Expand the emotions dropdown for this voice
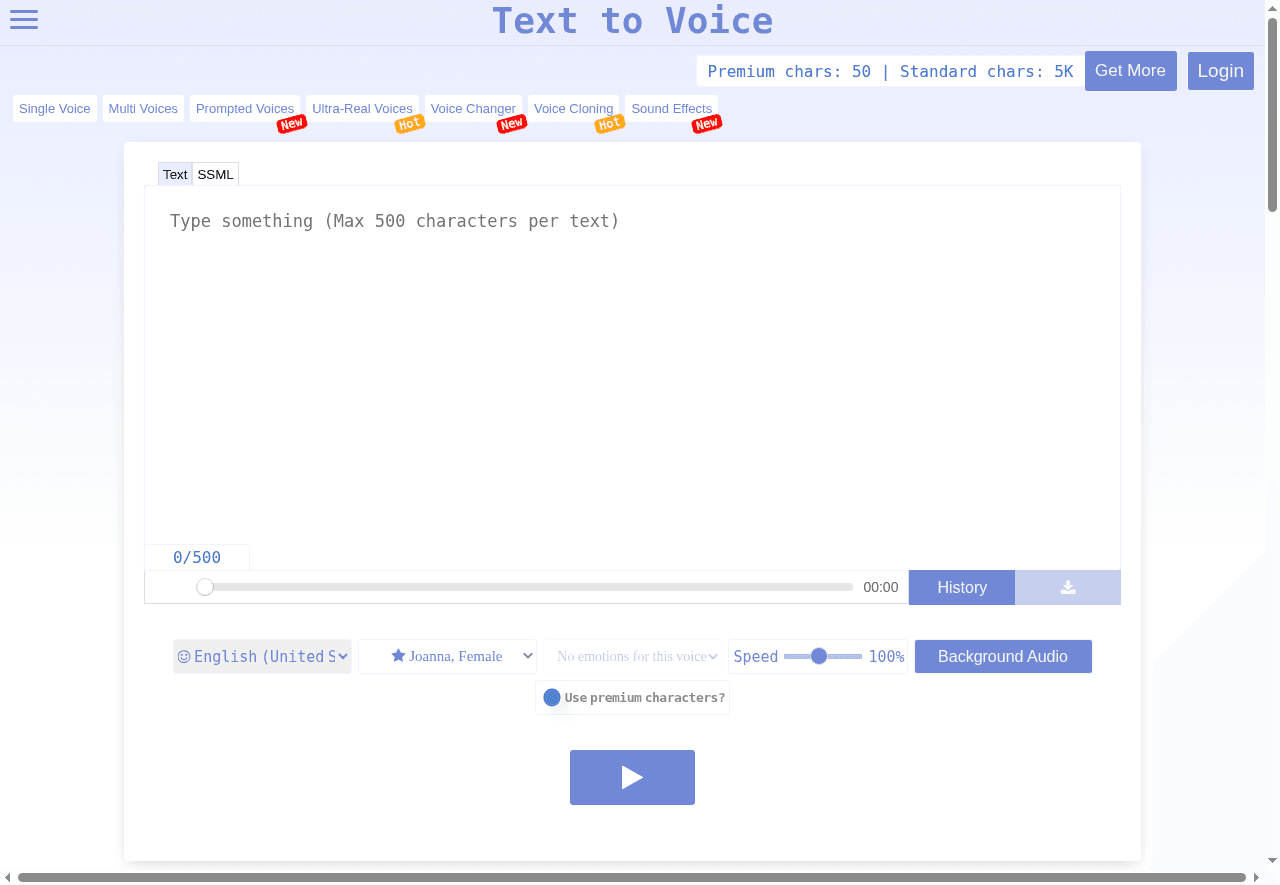 pyautogui.click(x=632, y=656)
